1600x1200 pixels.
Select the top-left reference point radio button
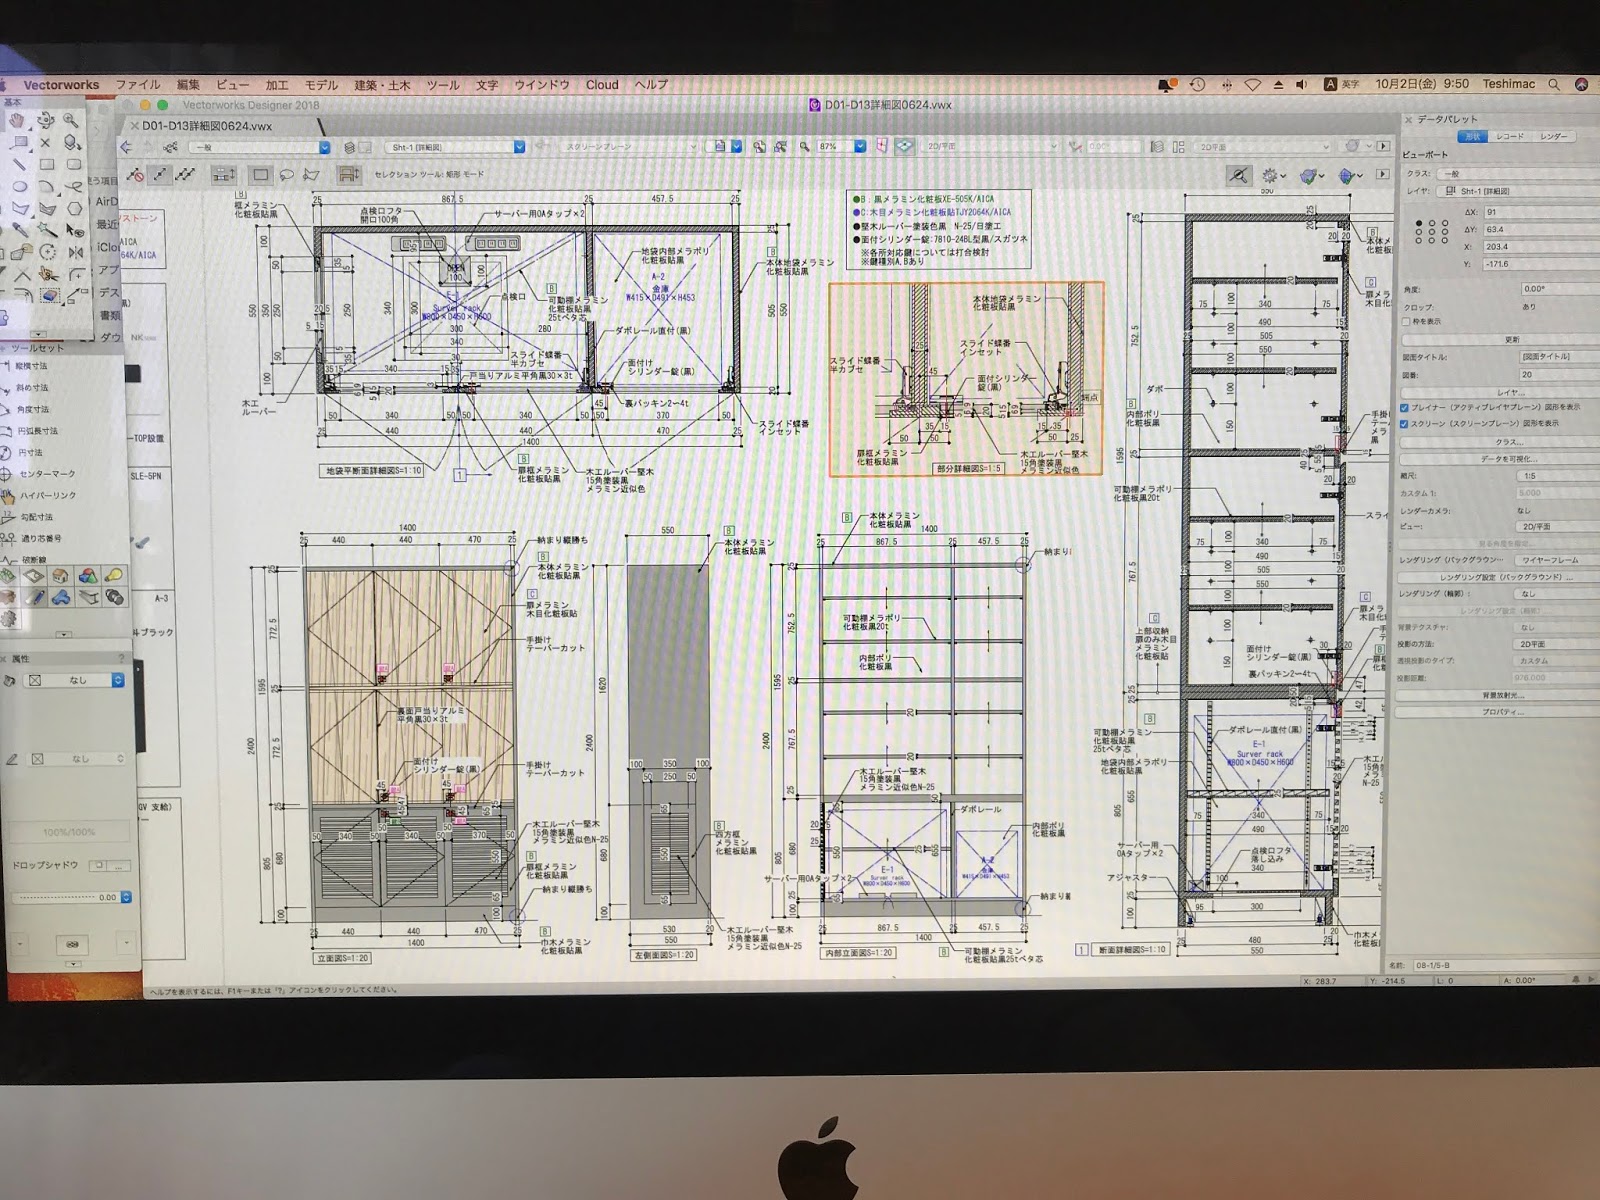coord(1419,223)
